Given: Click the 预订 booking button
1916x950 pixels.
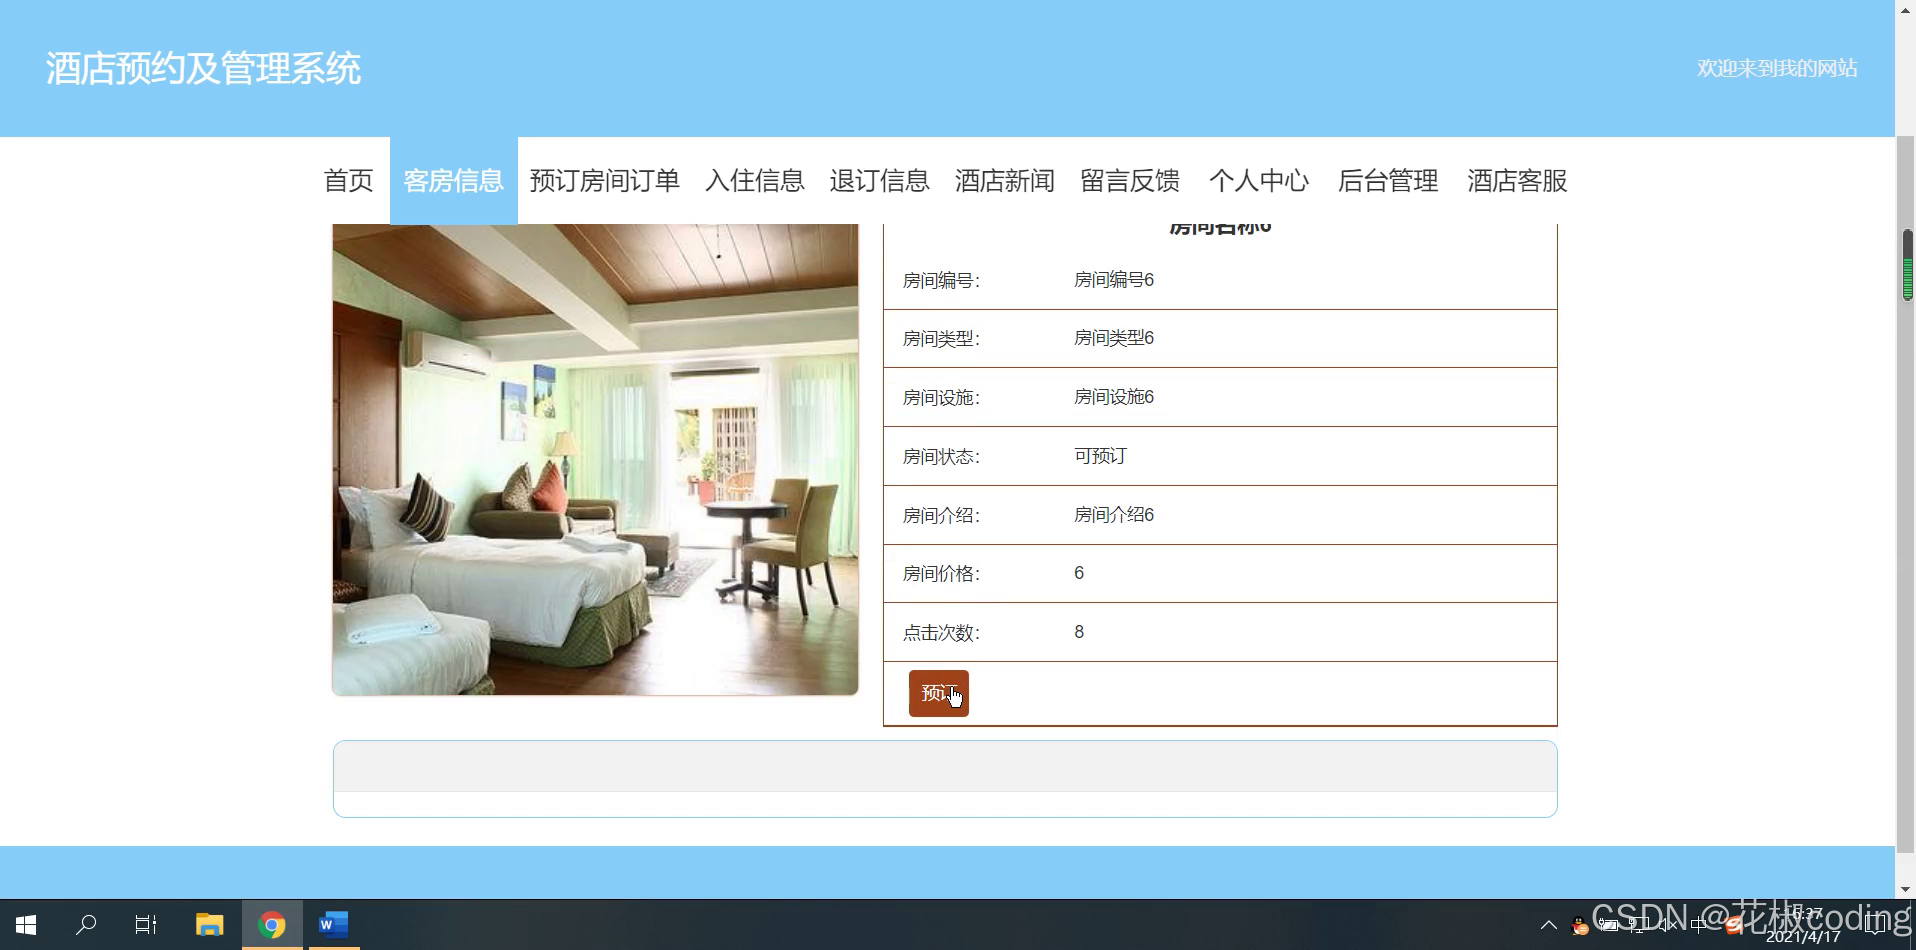Looking at the screenshot, I should (x=937, y=692).
